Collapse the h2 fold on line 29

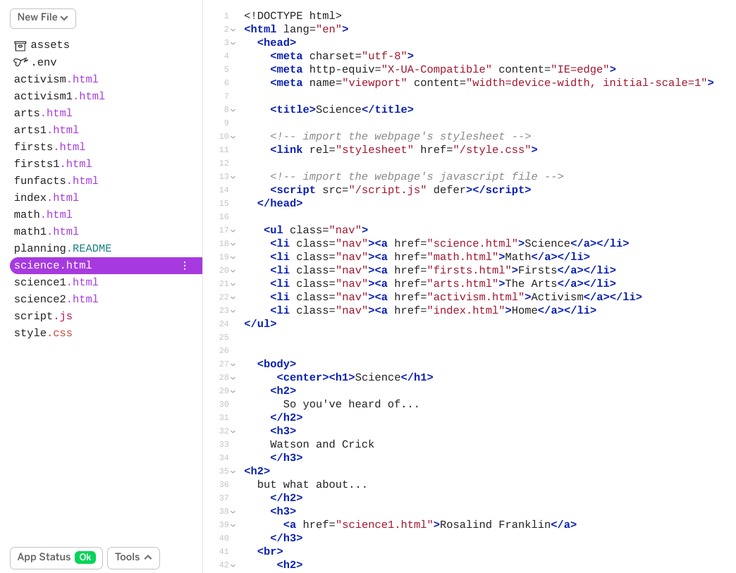coord(233,391)
